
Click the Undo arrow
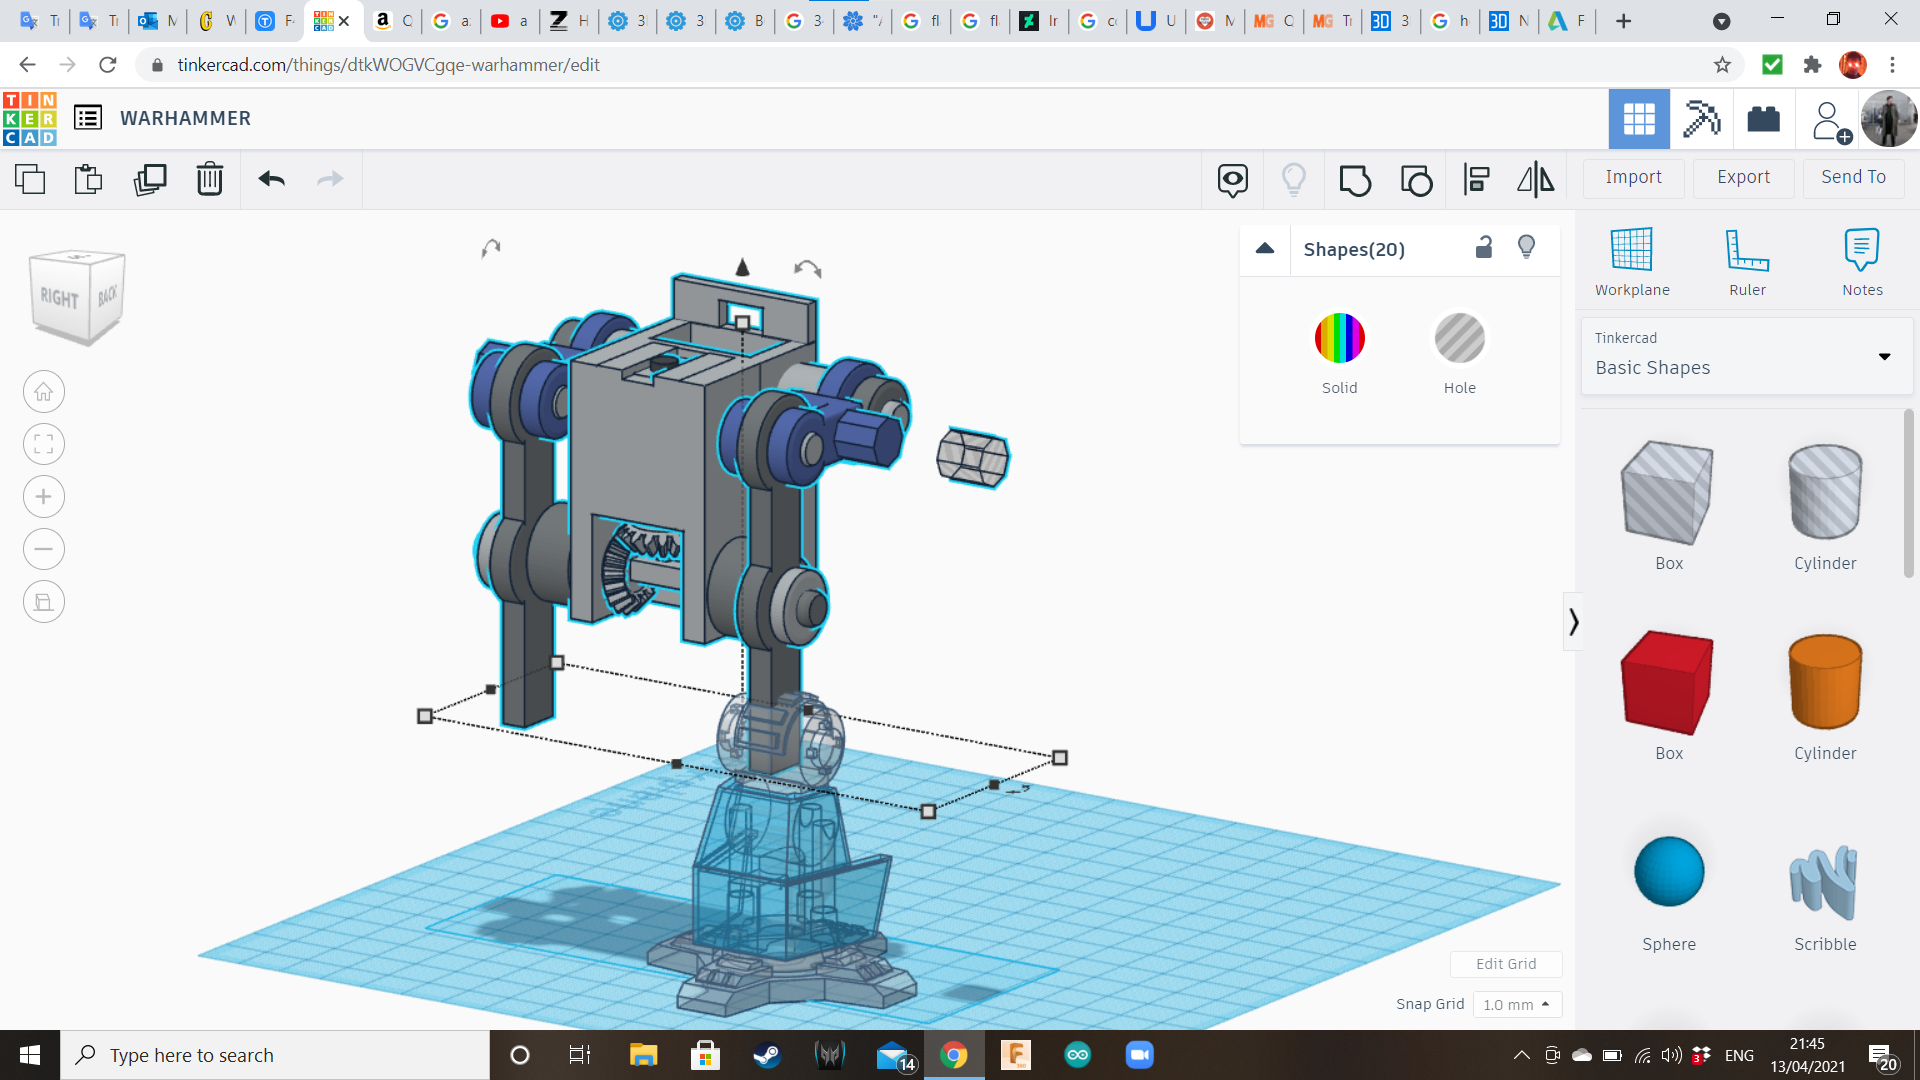pyautogui.click(x=272, y=180)
